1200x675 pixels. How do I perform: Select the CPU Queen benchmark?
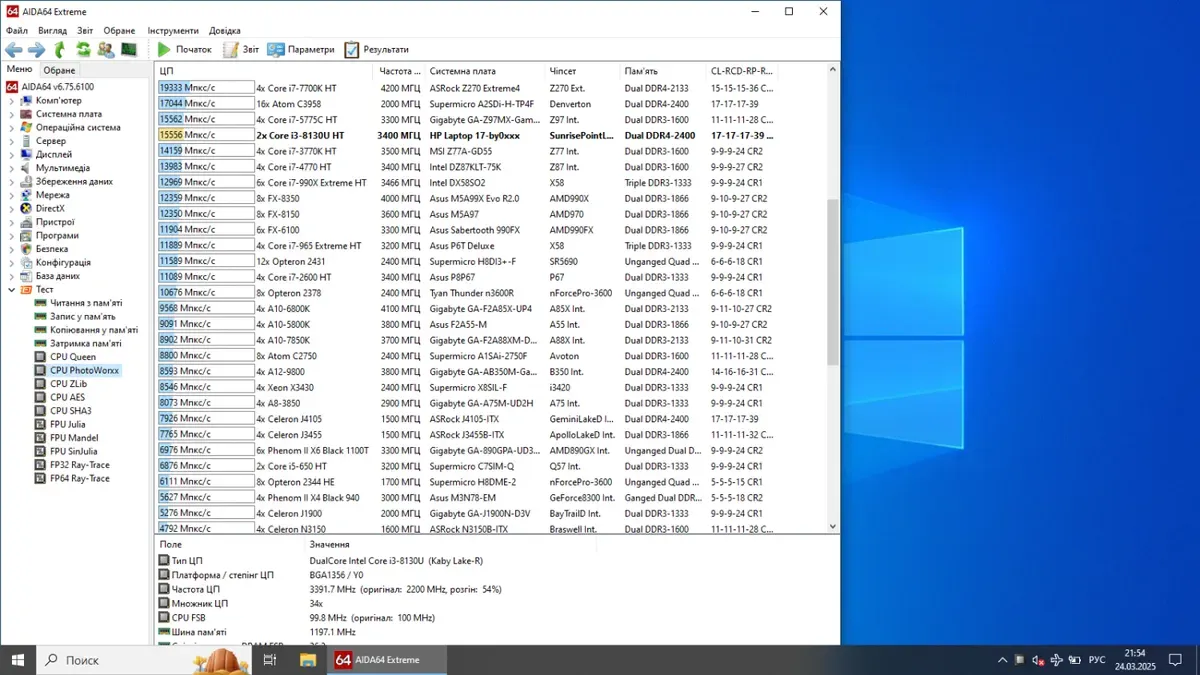click(x=73, y=357)
